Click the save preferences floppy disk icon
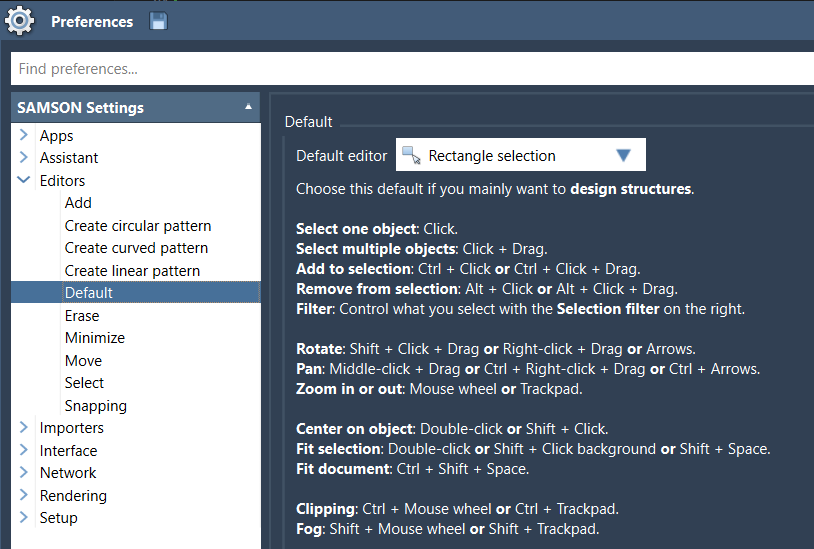 tap(158, 21)
